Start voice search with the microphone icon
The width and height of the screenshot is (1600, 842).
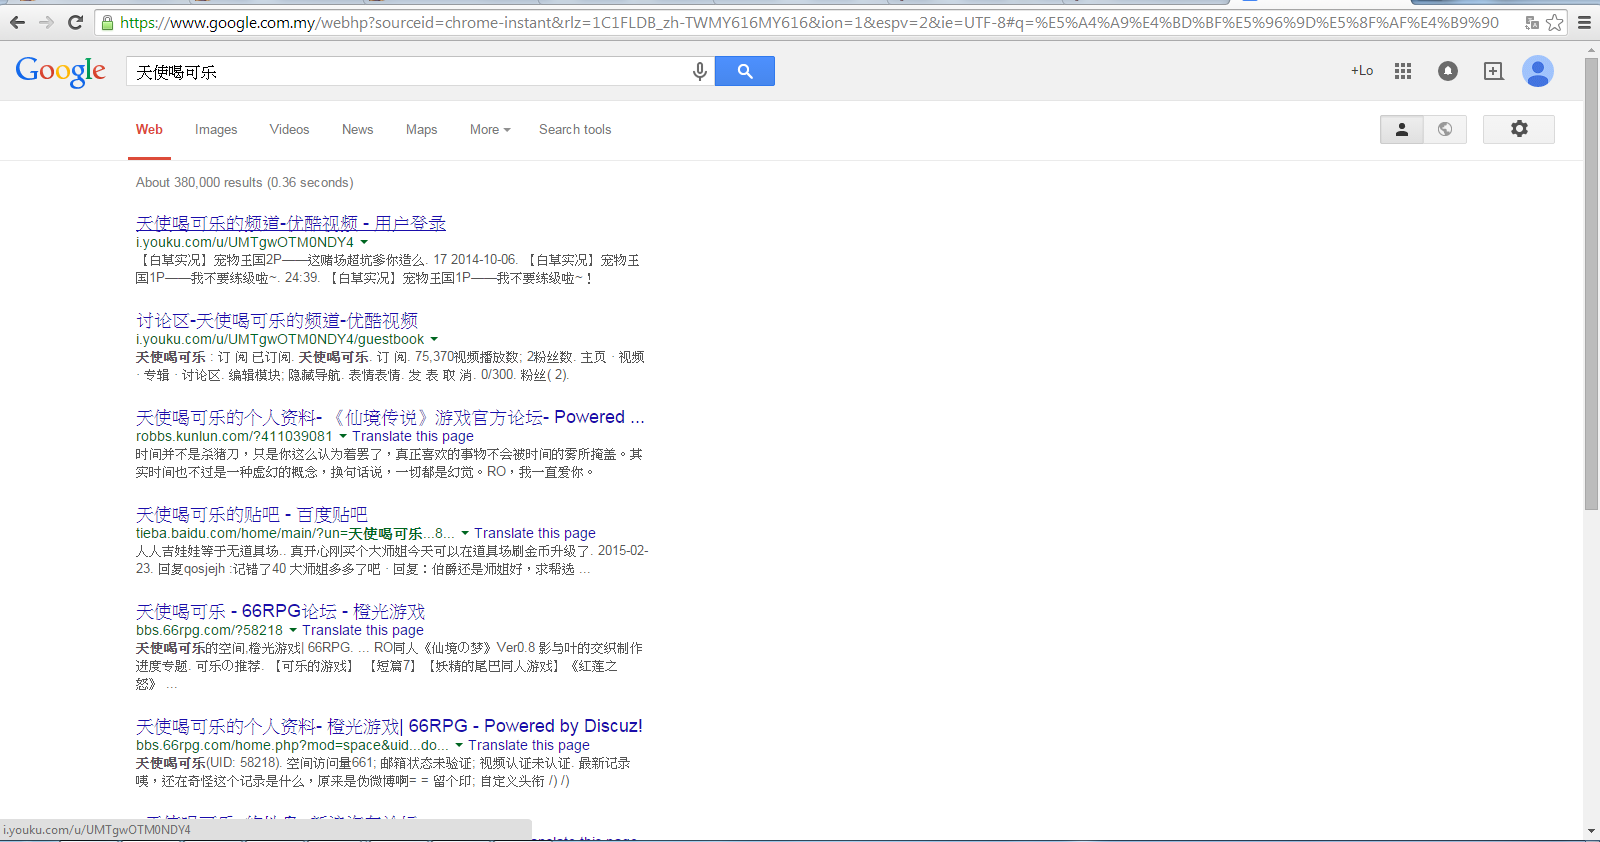[700, 71]
